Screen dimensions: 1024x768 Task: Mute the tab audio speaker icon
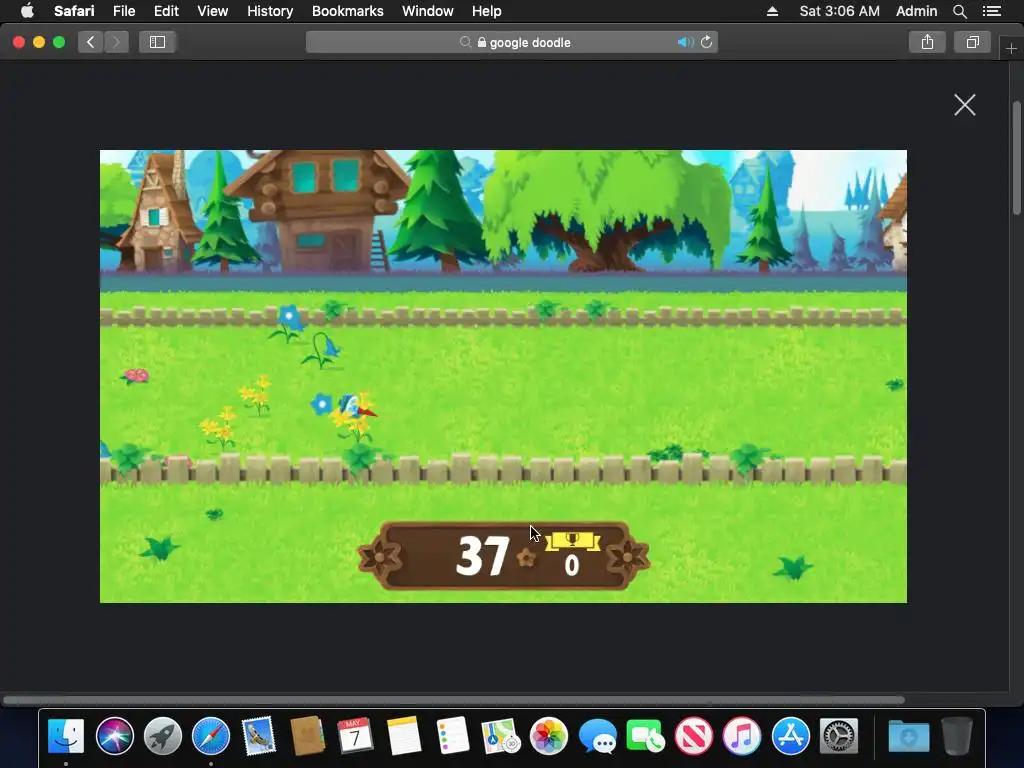pos(685,42)
